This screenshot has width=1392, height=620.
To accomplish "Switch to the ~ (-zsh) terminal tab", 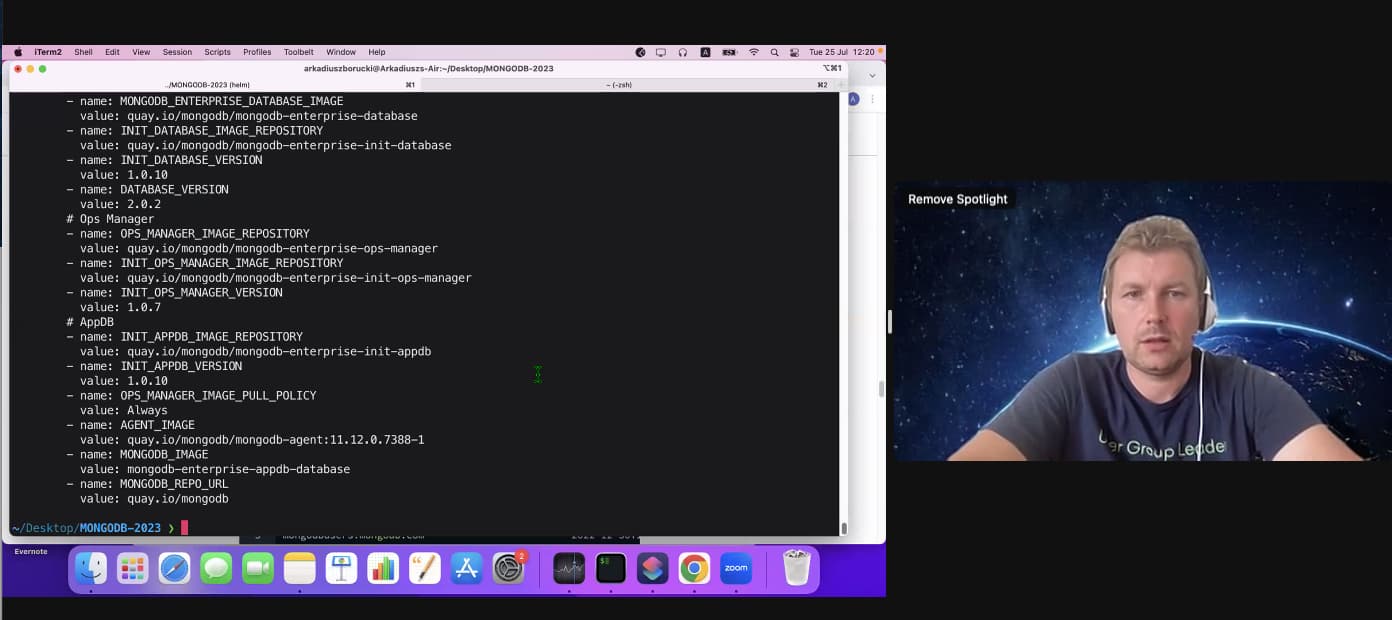I will pos(628,85).
